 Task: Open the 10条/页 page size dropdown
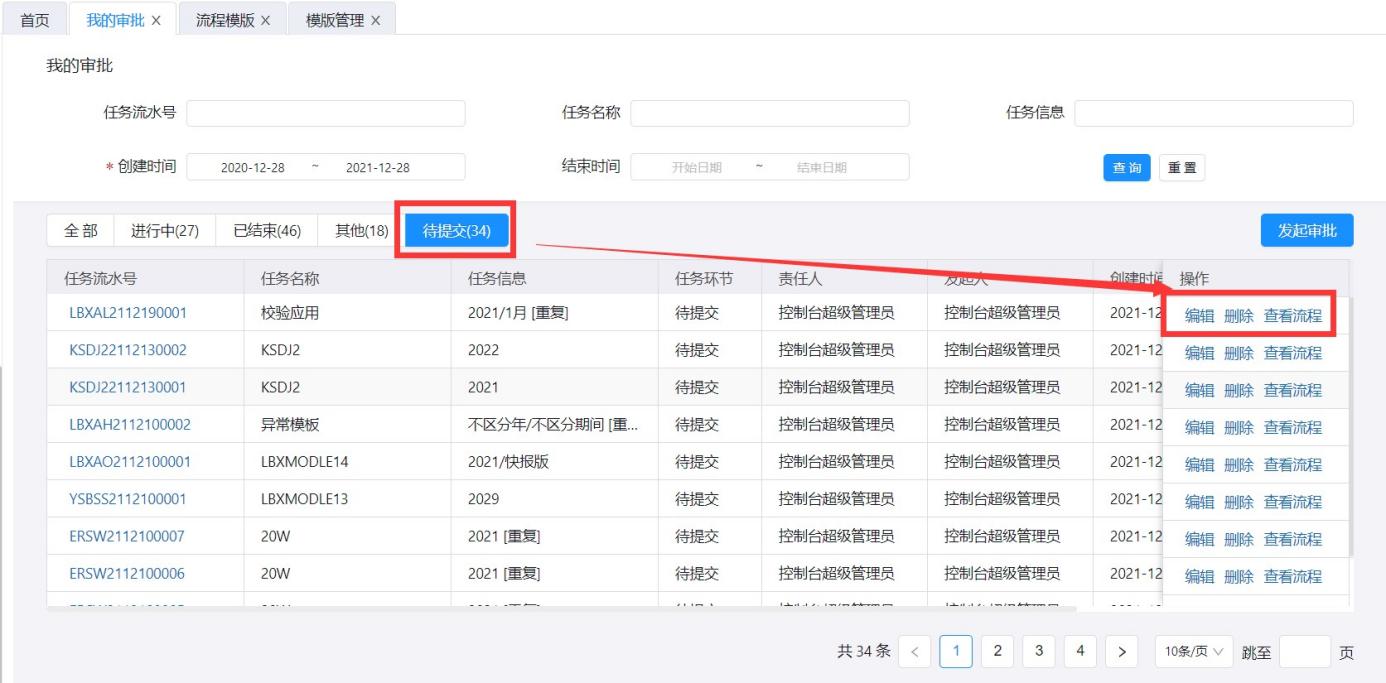point(1194,652)
